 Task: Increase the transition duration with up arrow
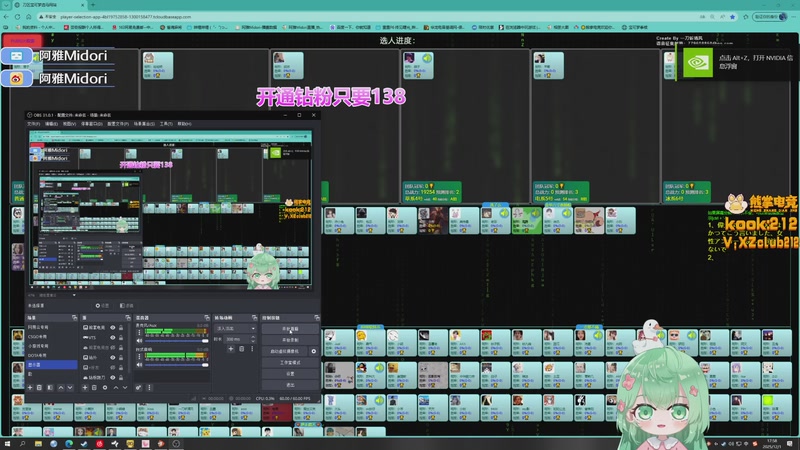point(253,337)
